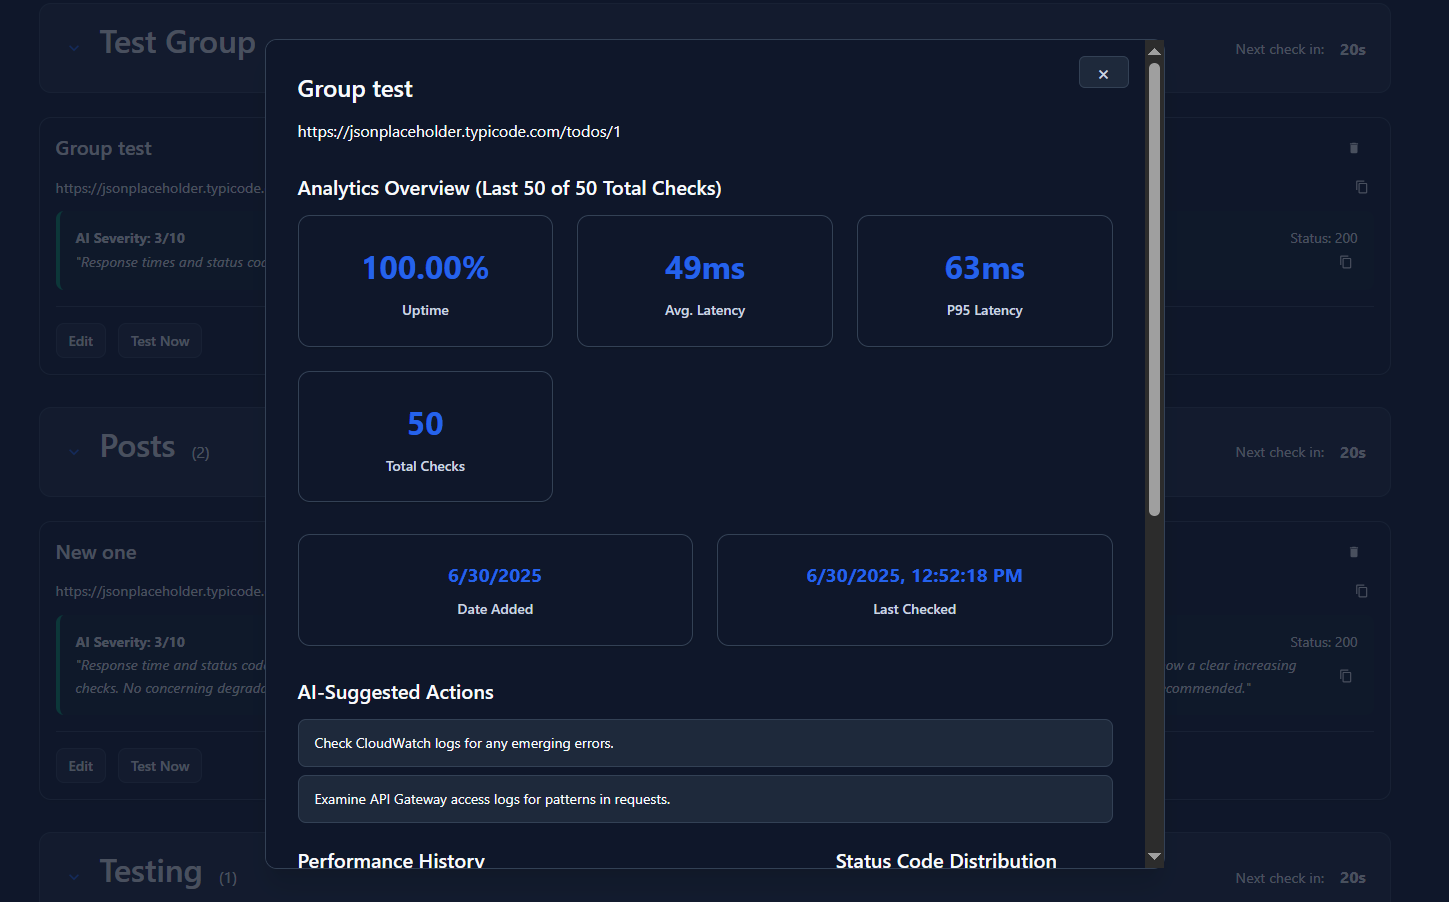Image resolution: width=1449 pixels, height=902 pixels.
Task: Click AI Severity 3/10 on Group test card
Action: point(130,238)
